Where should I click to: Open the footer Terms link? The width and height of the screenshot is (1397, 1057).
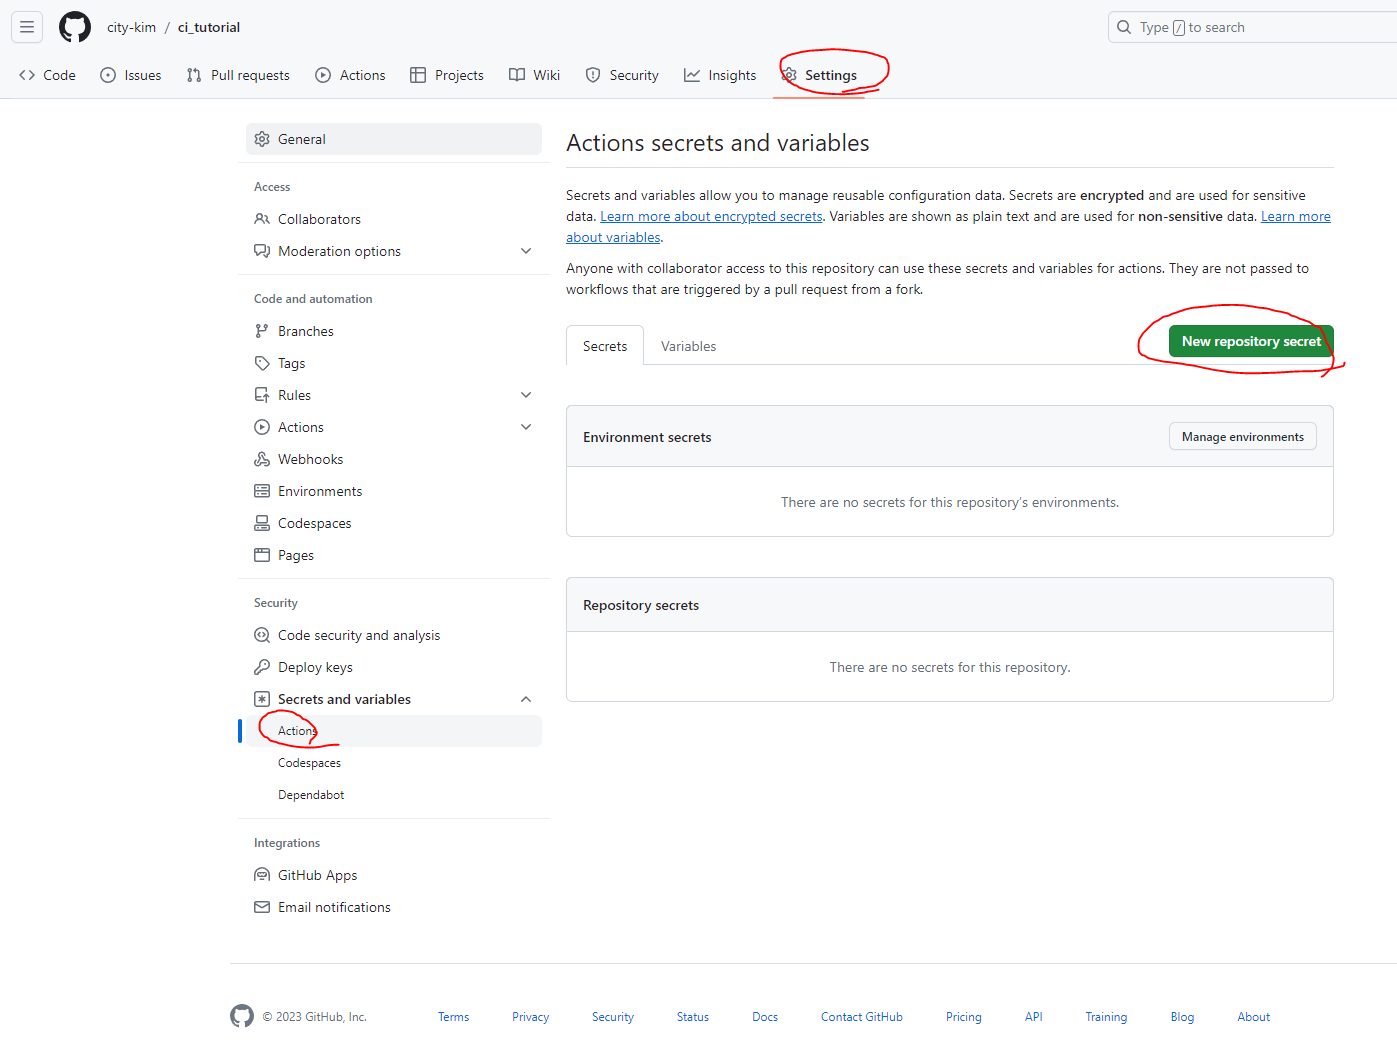[453, 1017]
